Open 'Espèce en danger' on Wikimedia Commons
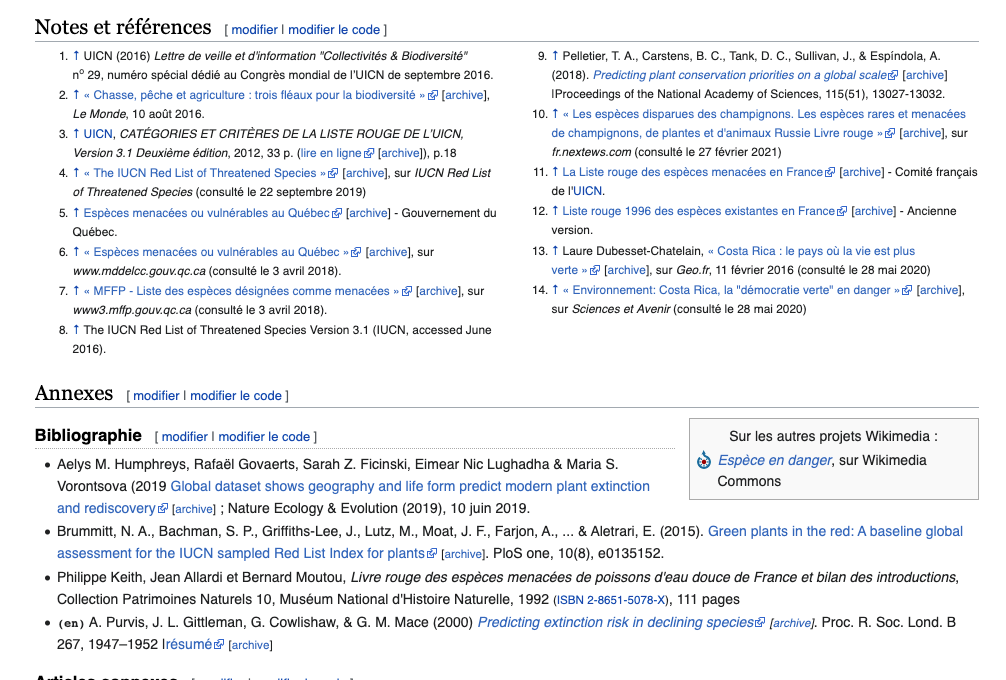 pyautogui.click(x=774, y=461)
